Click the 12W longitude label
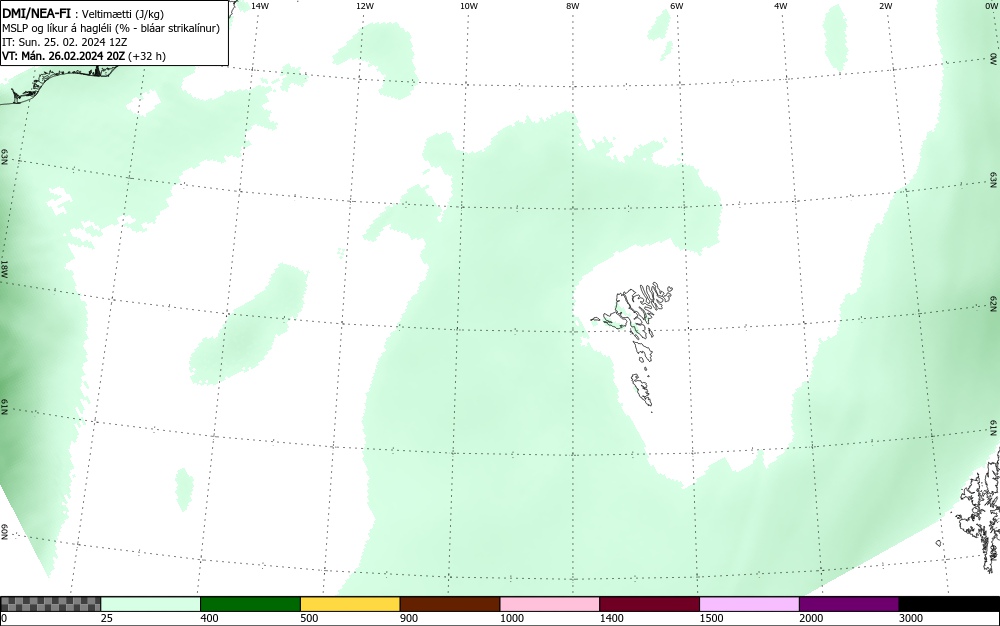1000x626 pixels. click(x=365, y=6)
